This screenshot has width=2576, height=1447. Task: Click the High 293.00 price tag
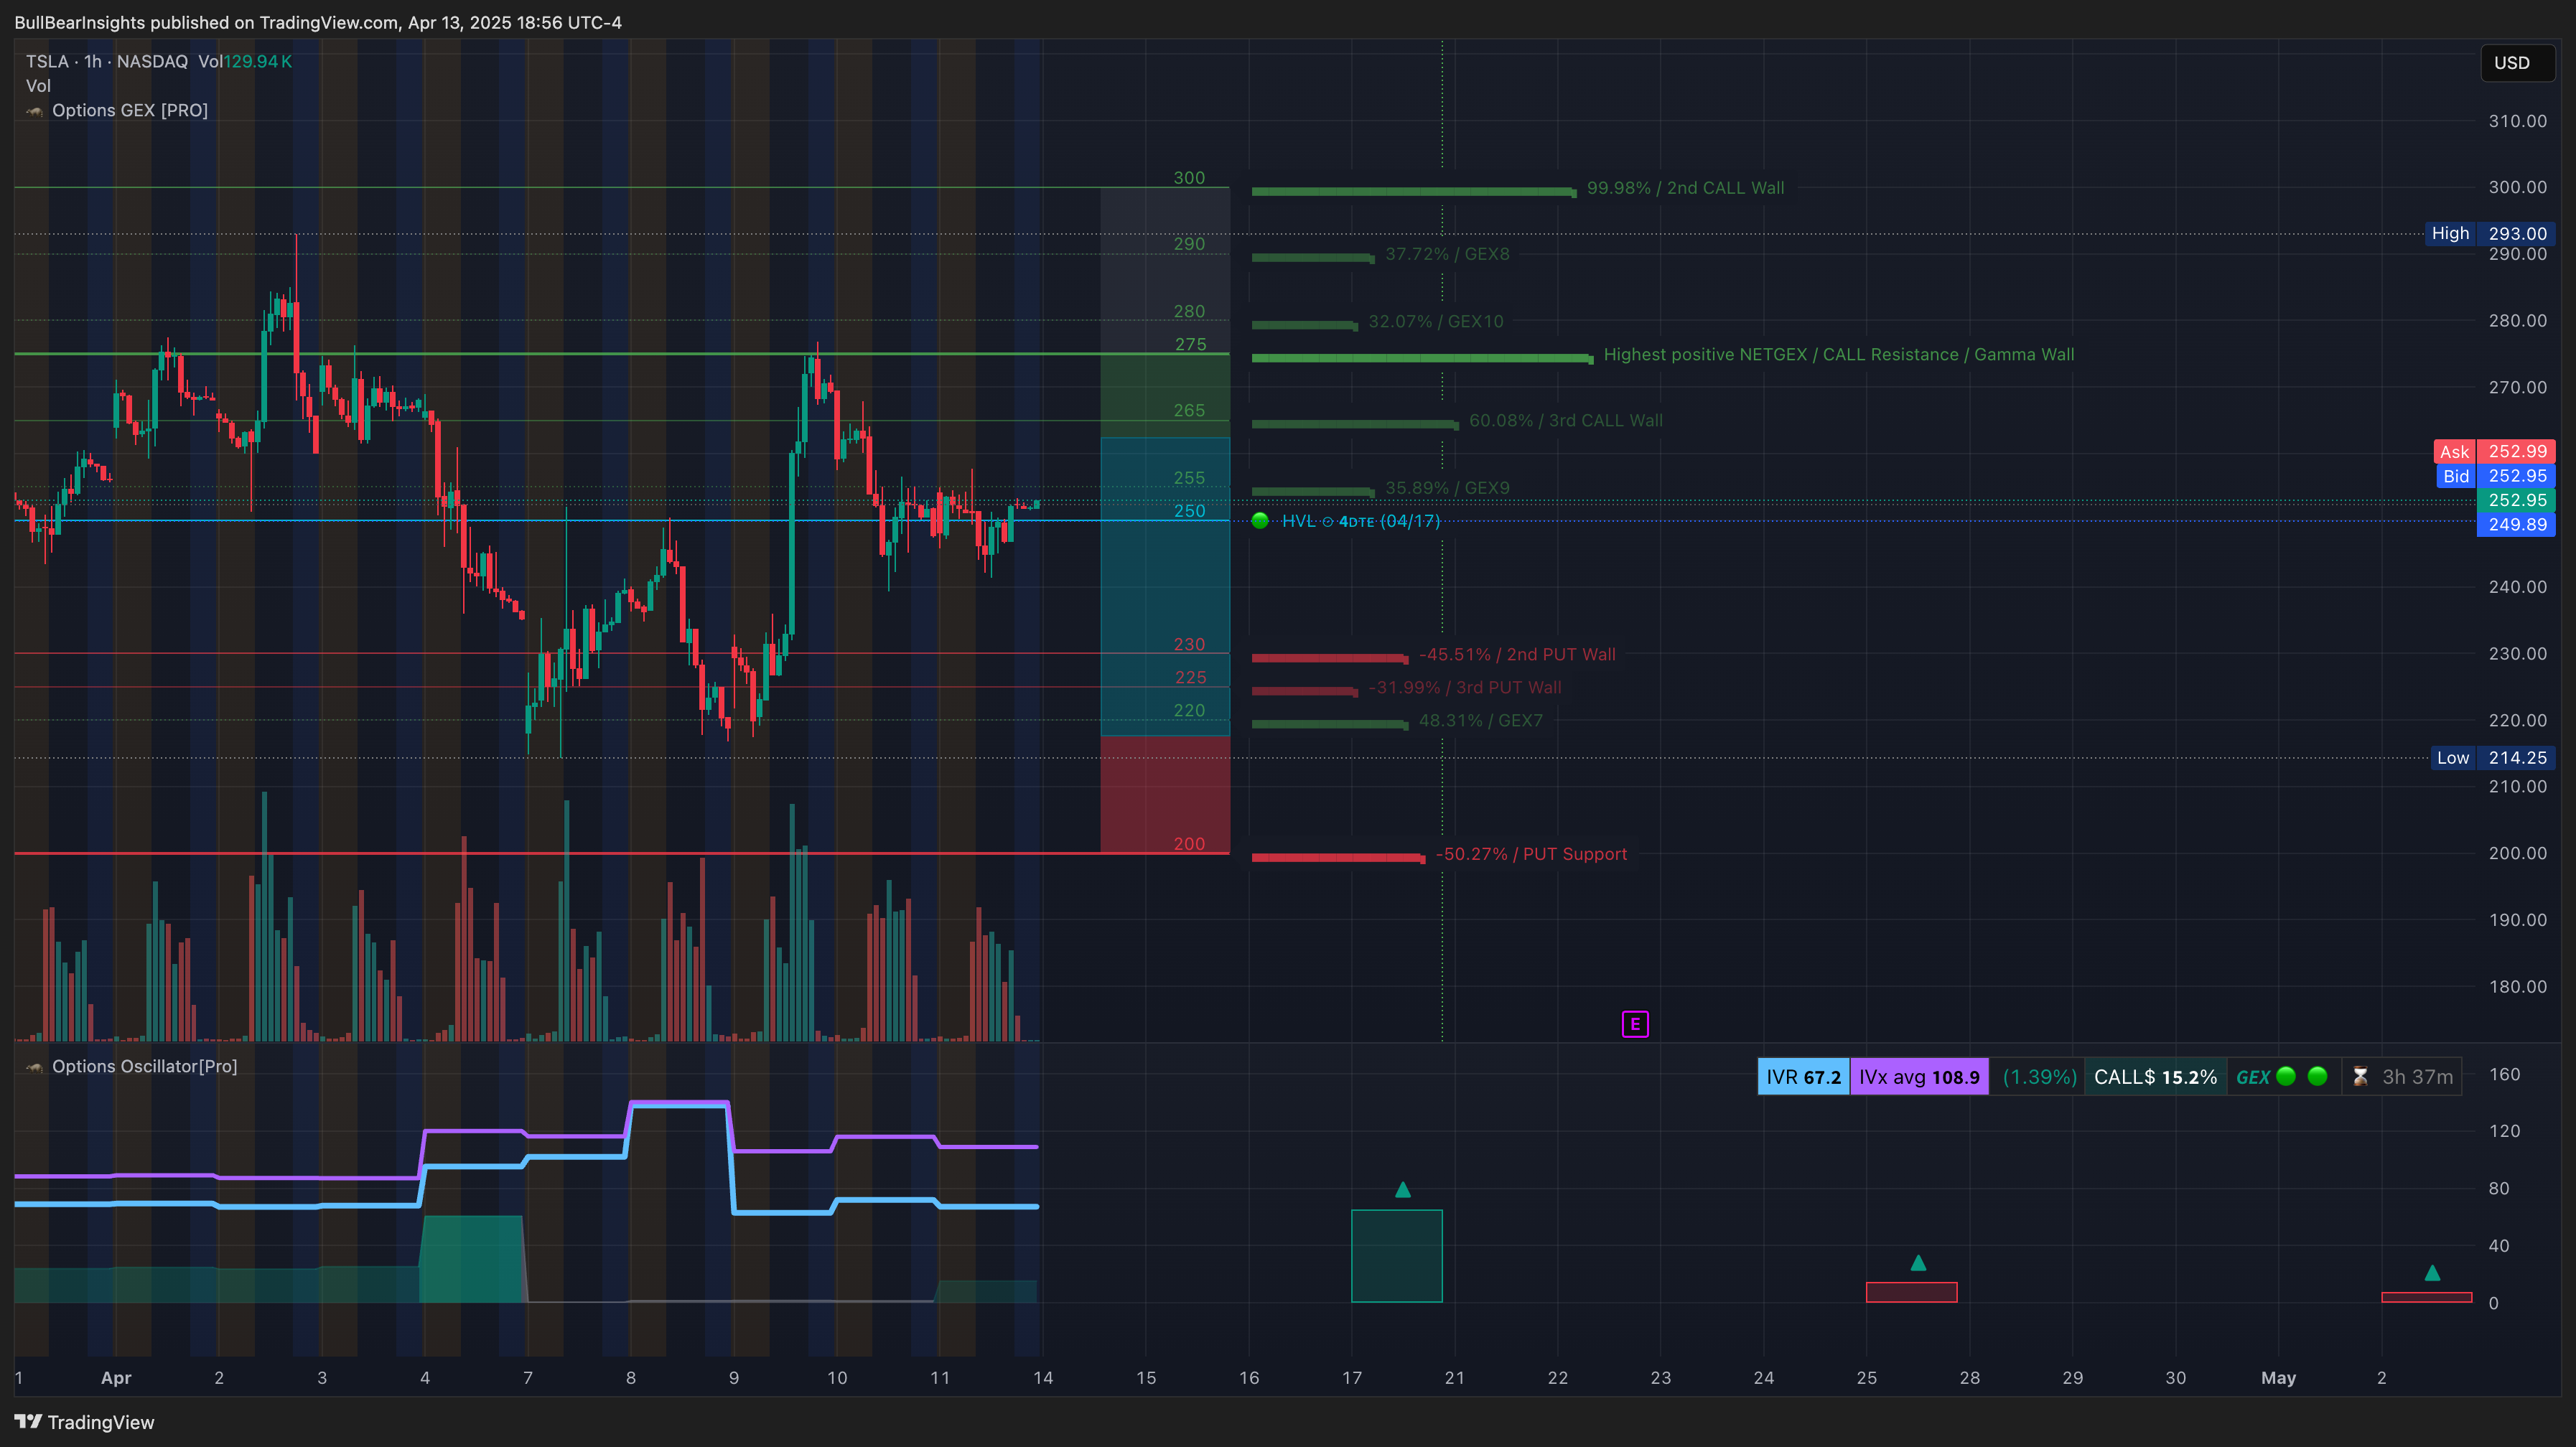click(2489, 233)
